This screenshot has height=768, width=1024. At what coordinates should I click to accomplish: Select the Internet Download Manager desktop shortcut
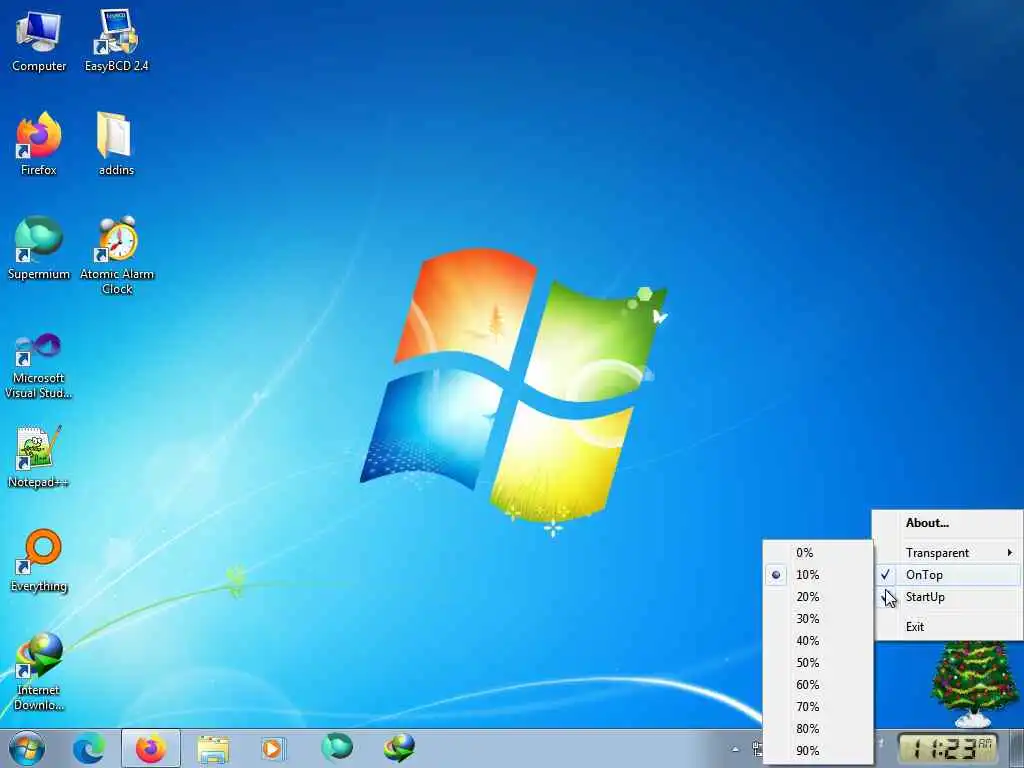click(x=39, y=671)
